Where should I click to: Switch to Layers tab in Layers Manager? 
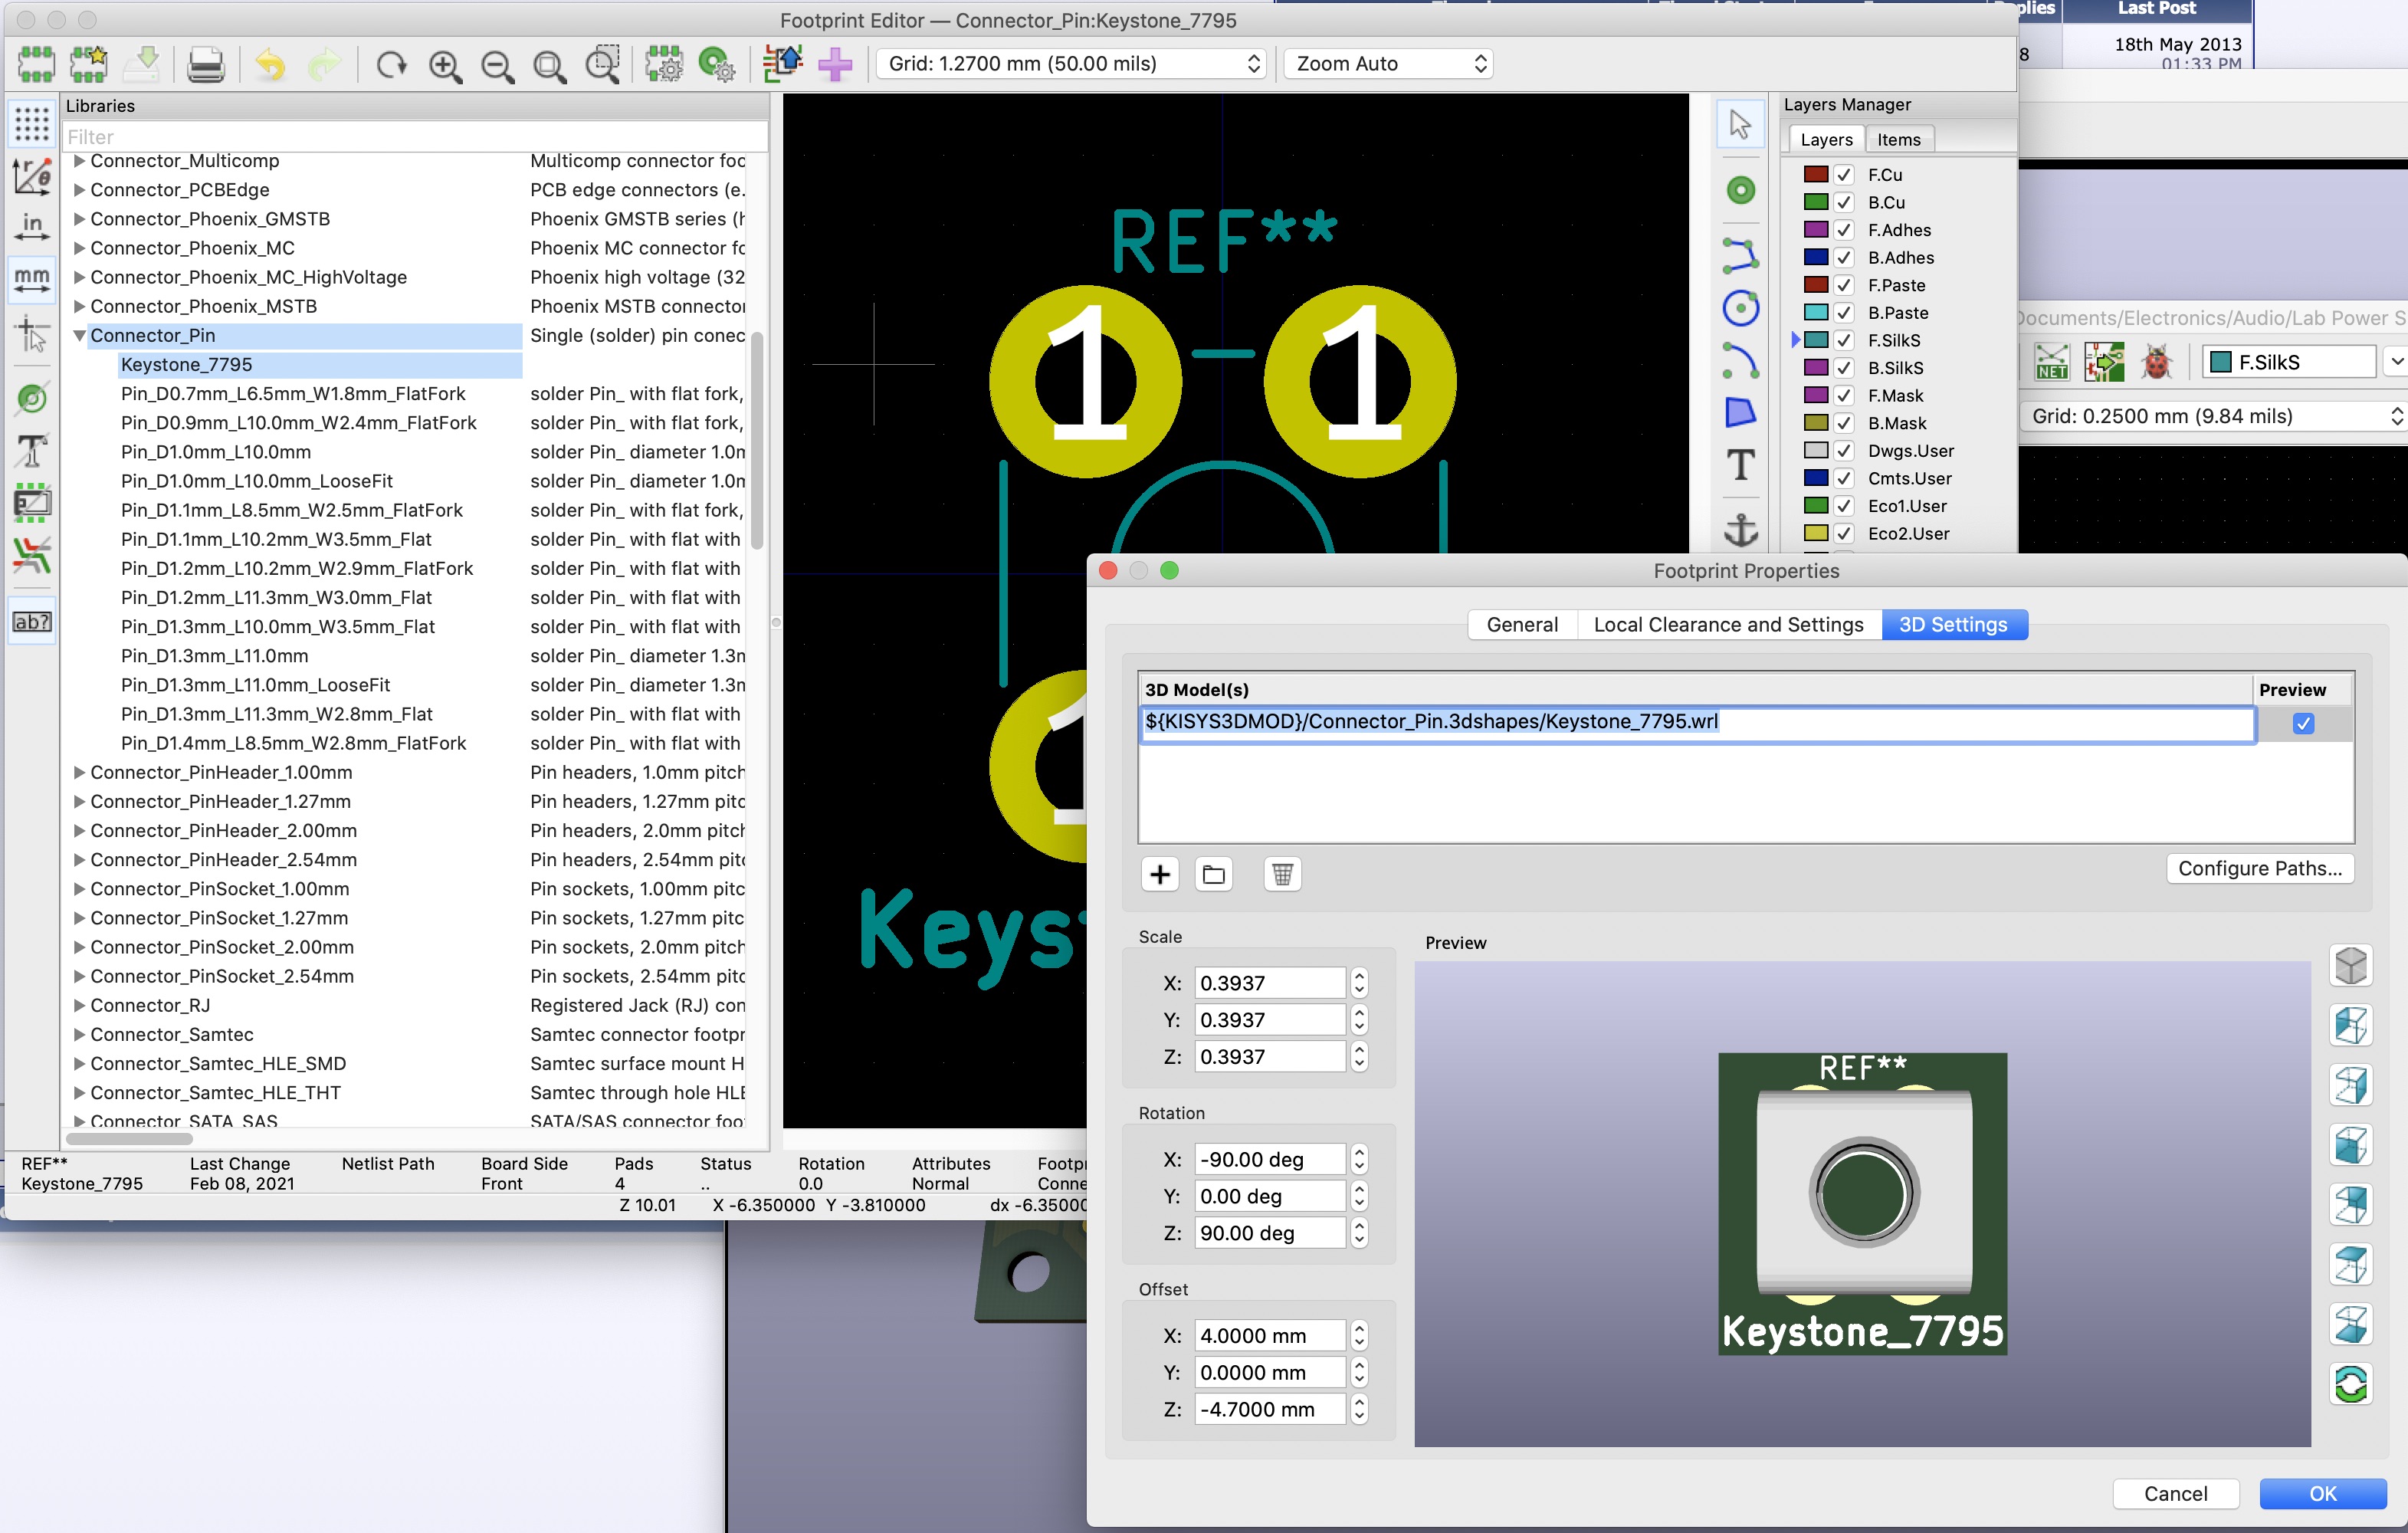point(1826,140)
